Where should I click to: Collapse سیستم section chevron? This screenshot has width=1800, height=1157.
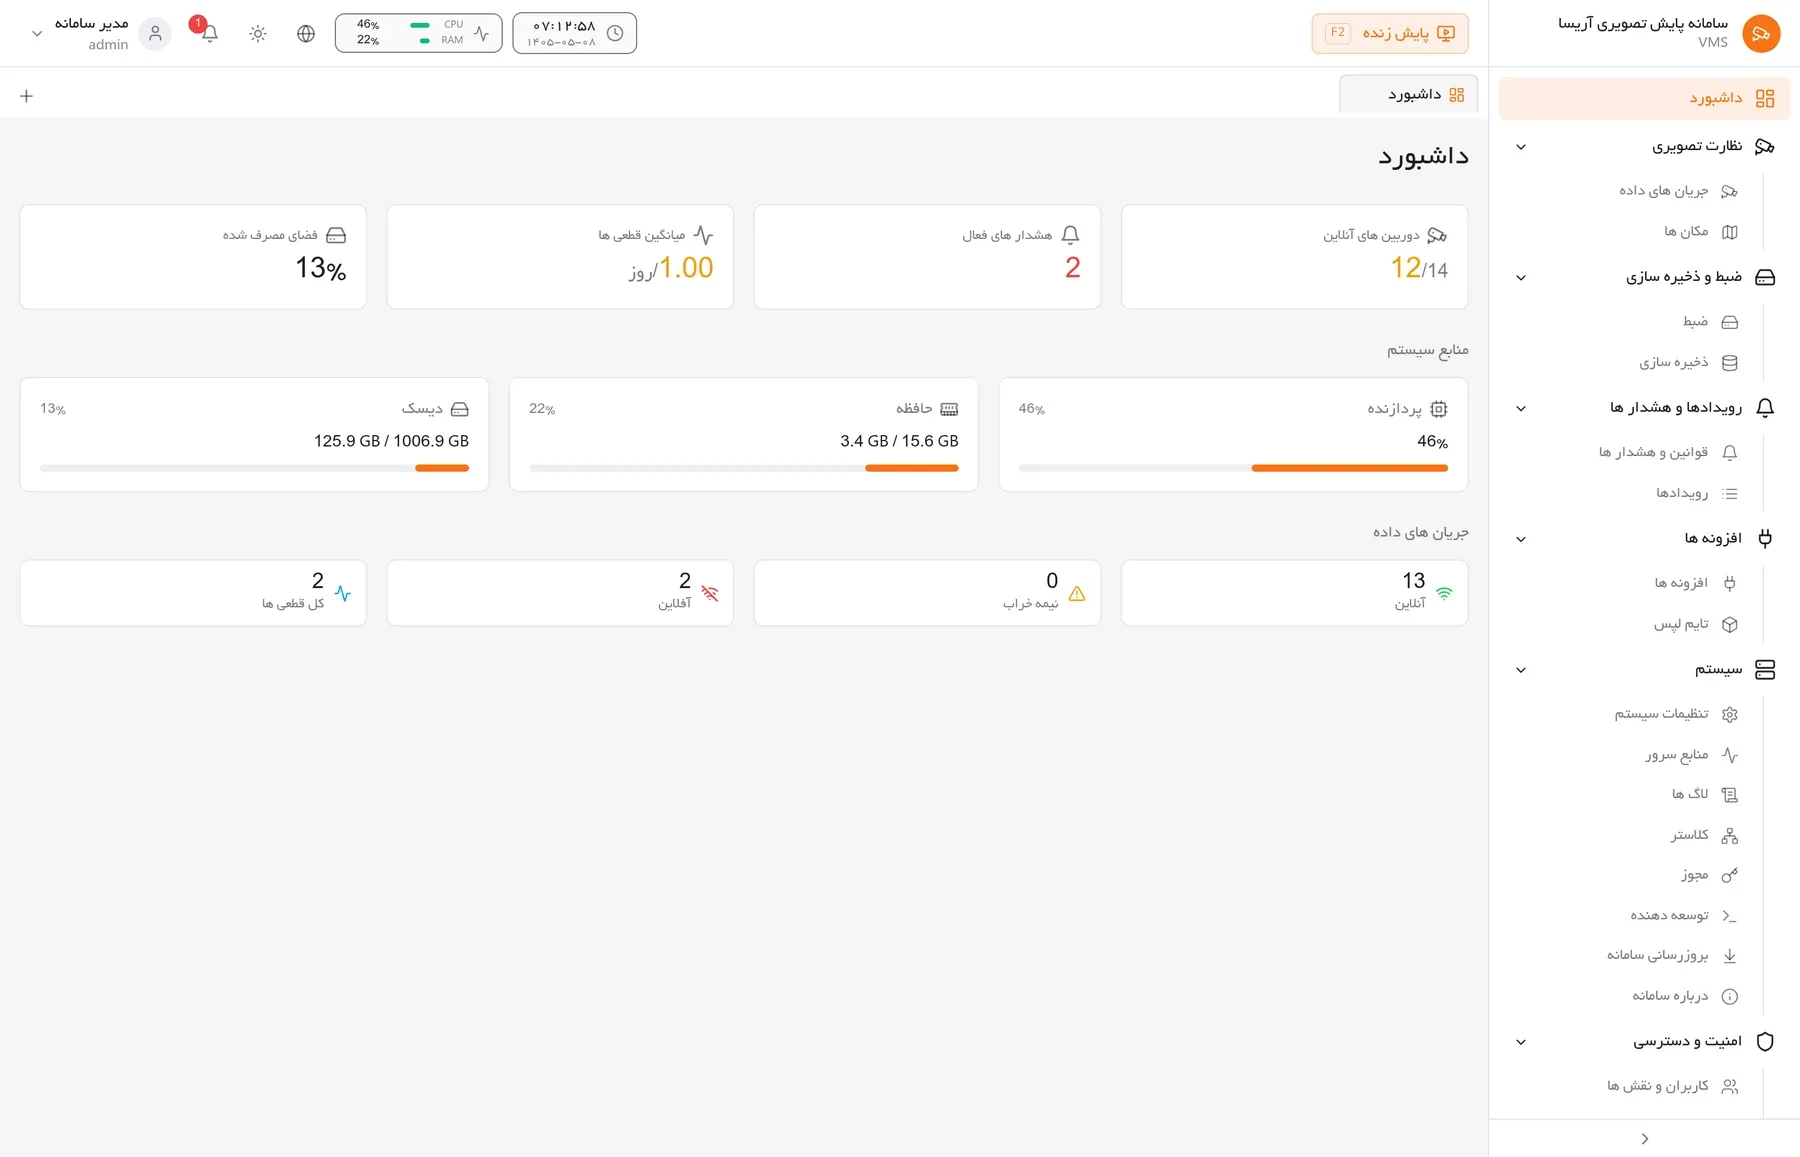pyautogui.click(x=1521, y=670)
